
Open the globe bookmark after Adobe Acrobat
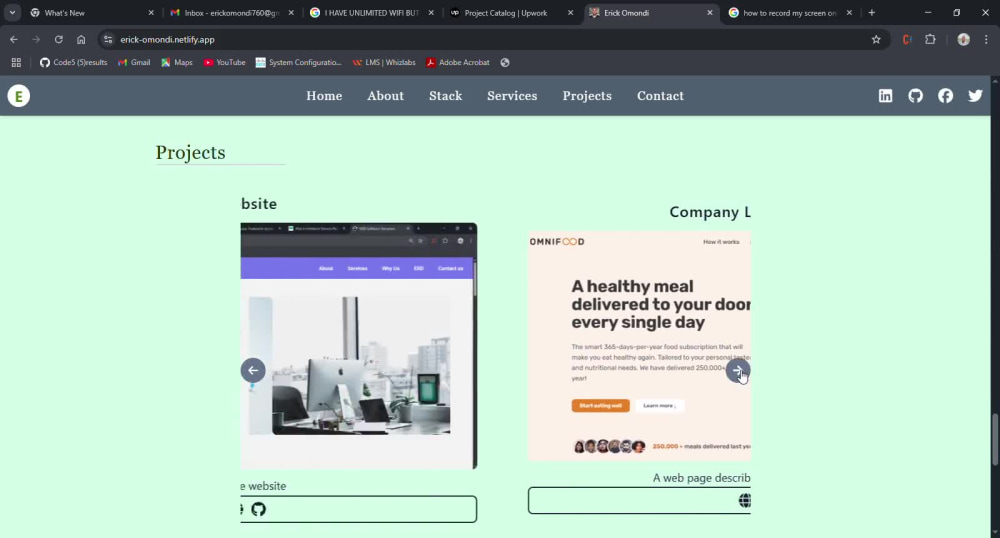505,62
